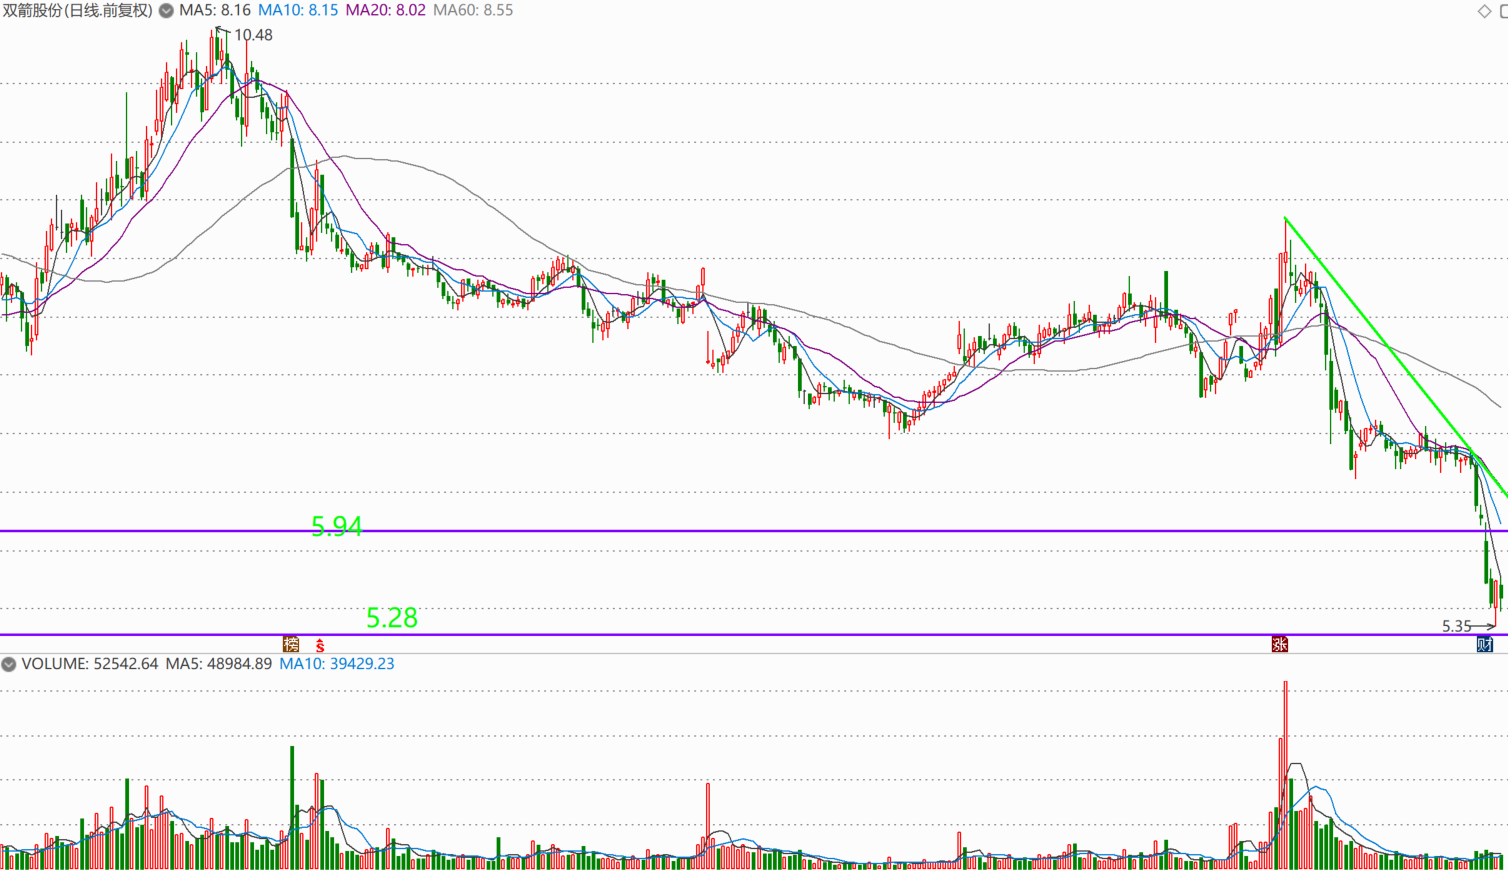Select the MA60: 8.55 indicator label
Screen dimensions: 1508x871
pyautogui.click(x=473, y=10)
